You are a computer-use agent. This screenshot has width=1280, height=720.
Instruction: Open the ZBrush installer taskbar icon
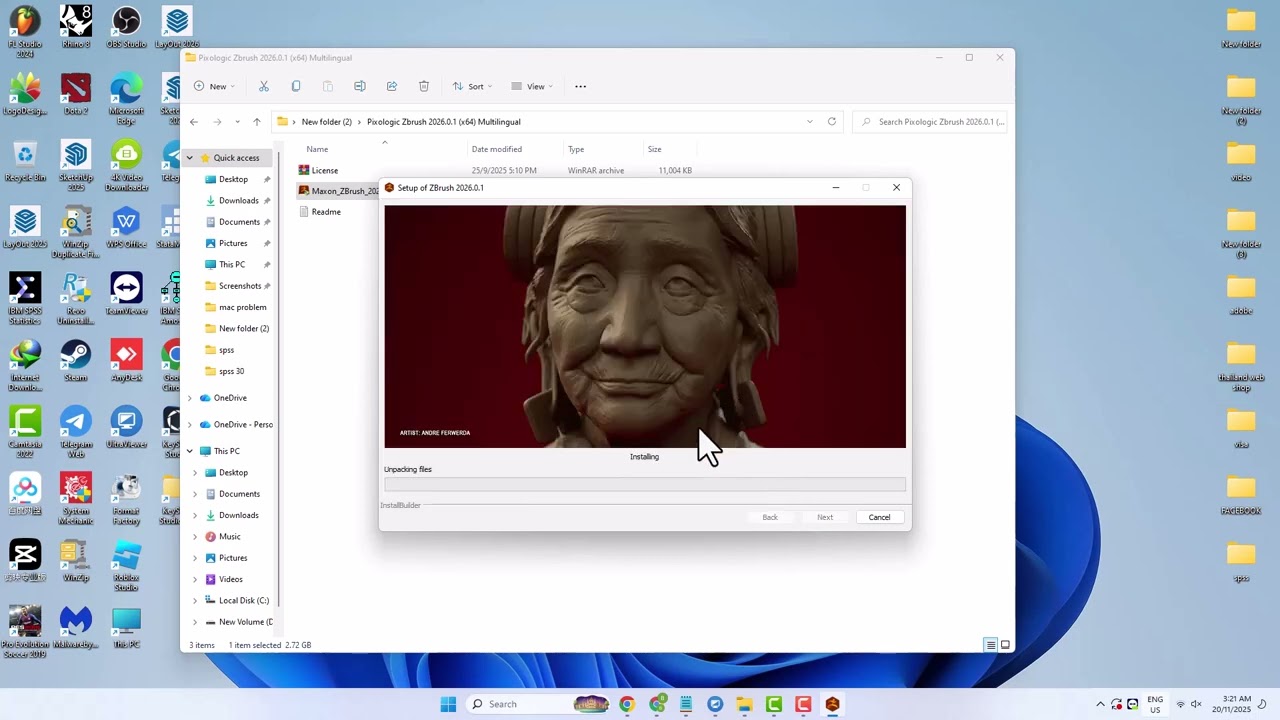point(832,704)
